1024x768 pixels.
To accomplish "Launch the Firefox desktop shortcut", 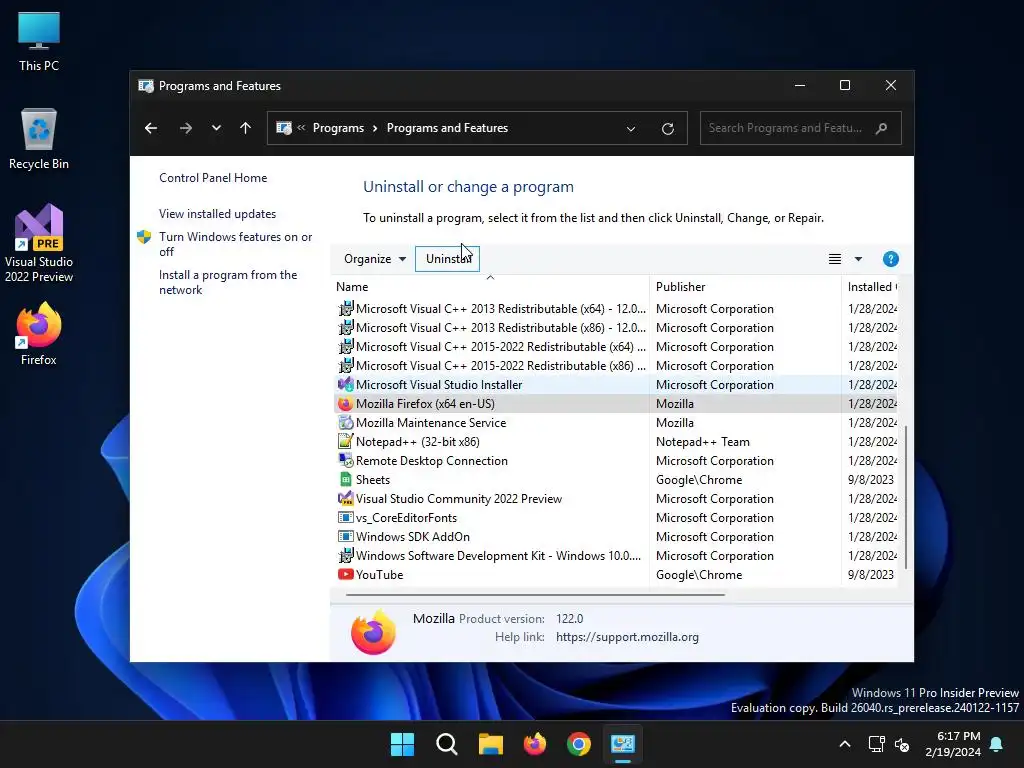I will coord(39,334).
